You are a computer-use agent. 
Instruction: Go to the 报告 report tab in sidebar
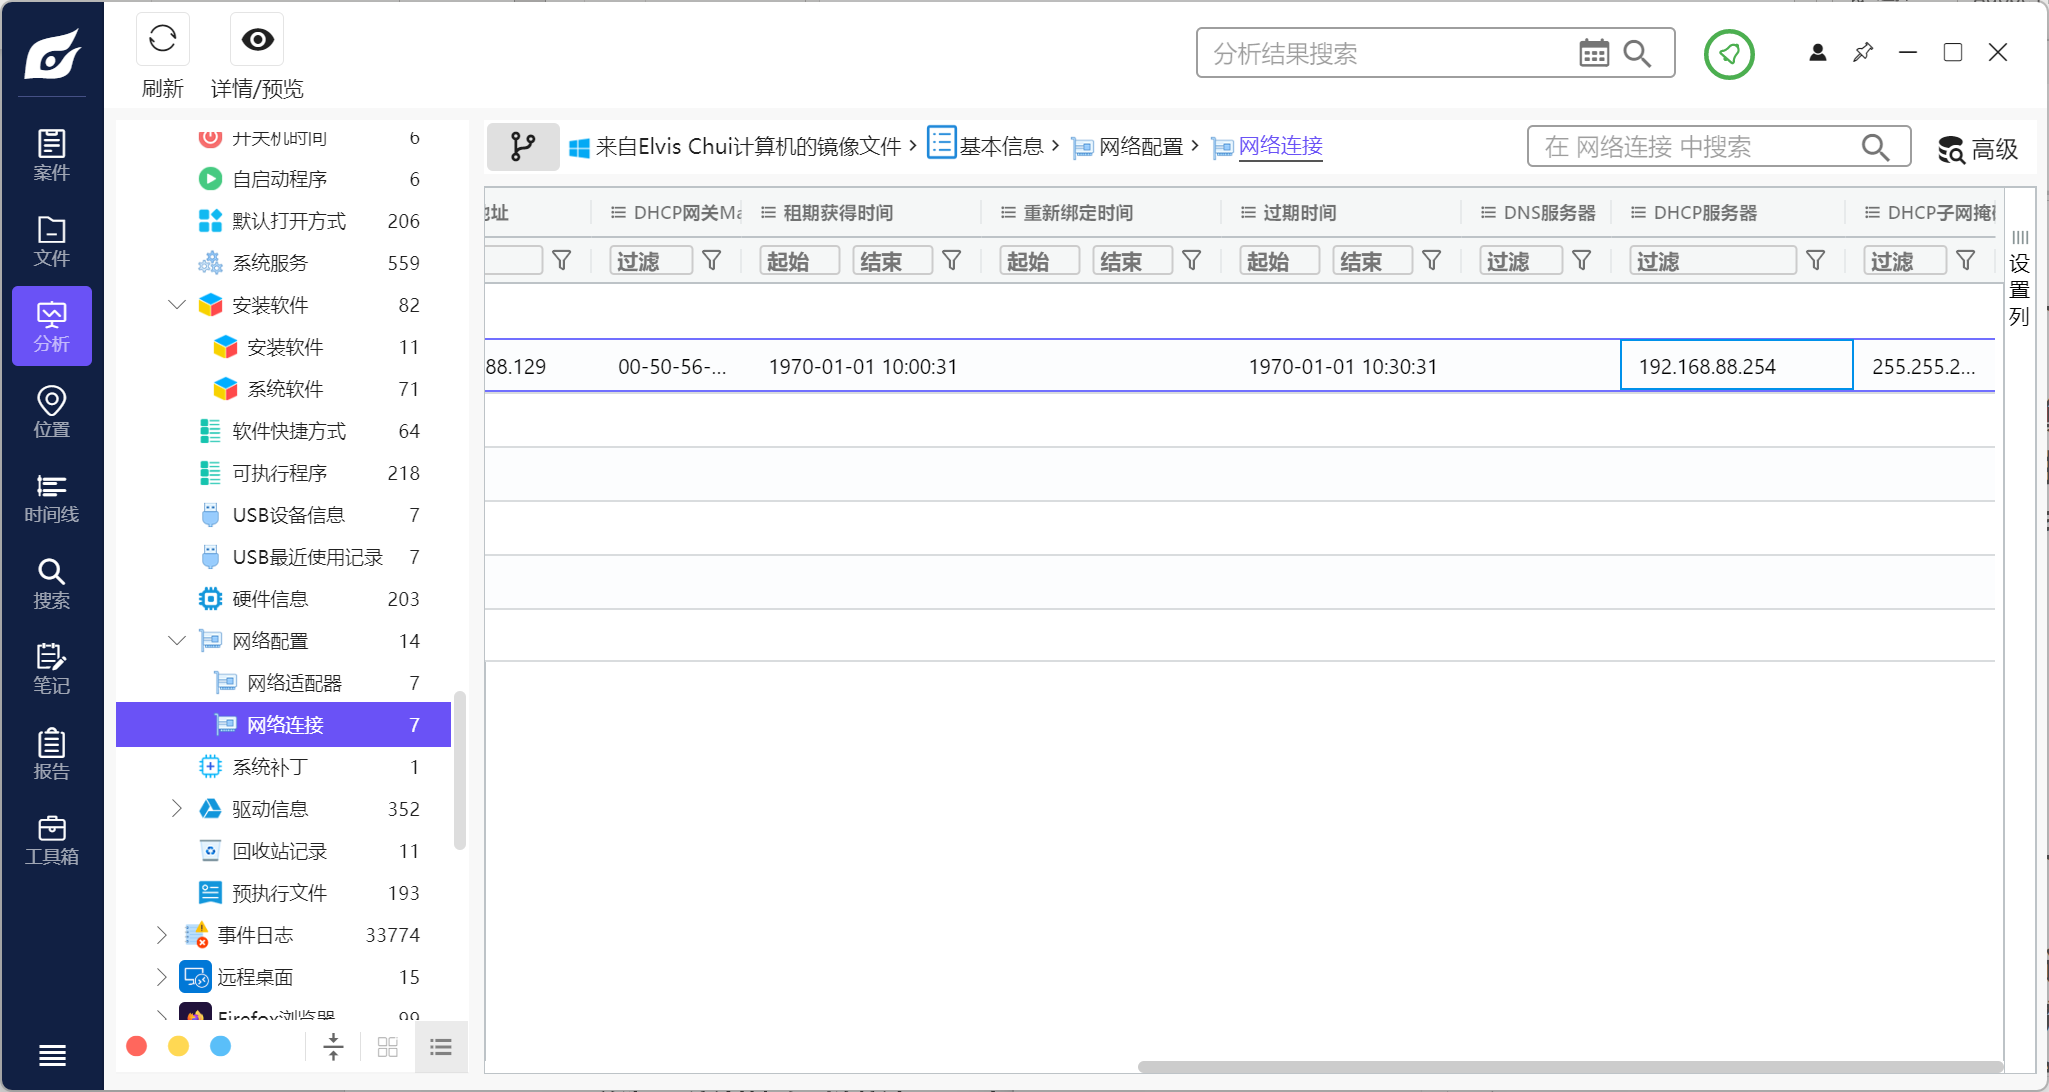click(x=52, y=755)
